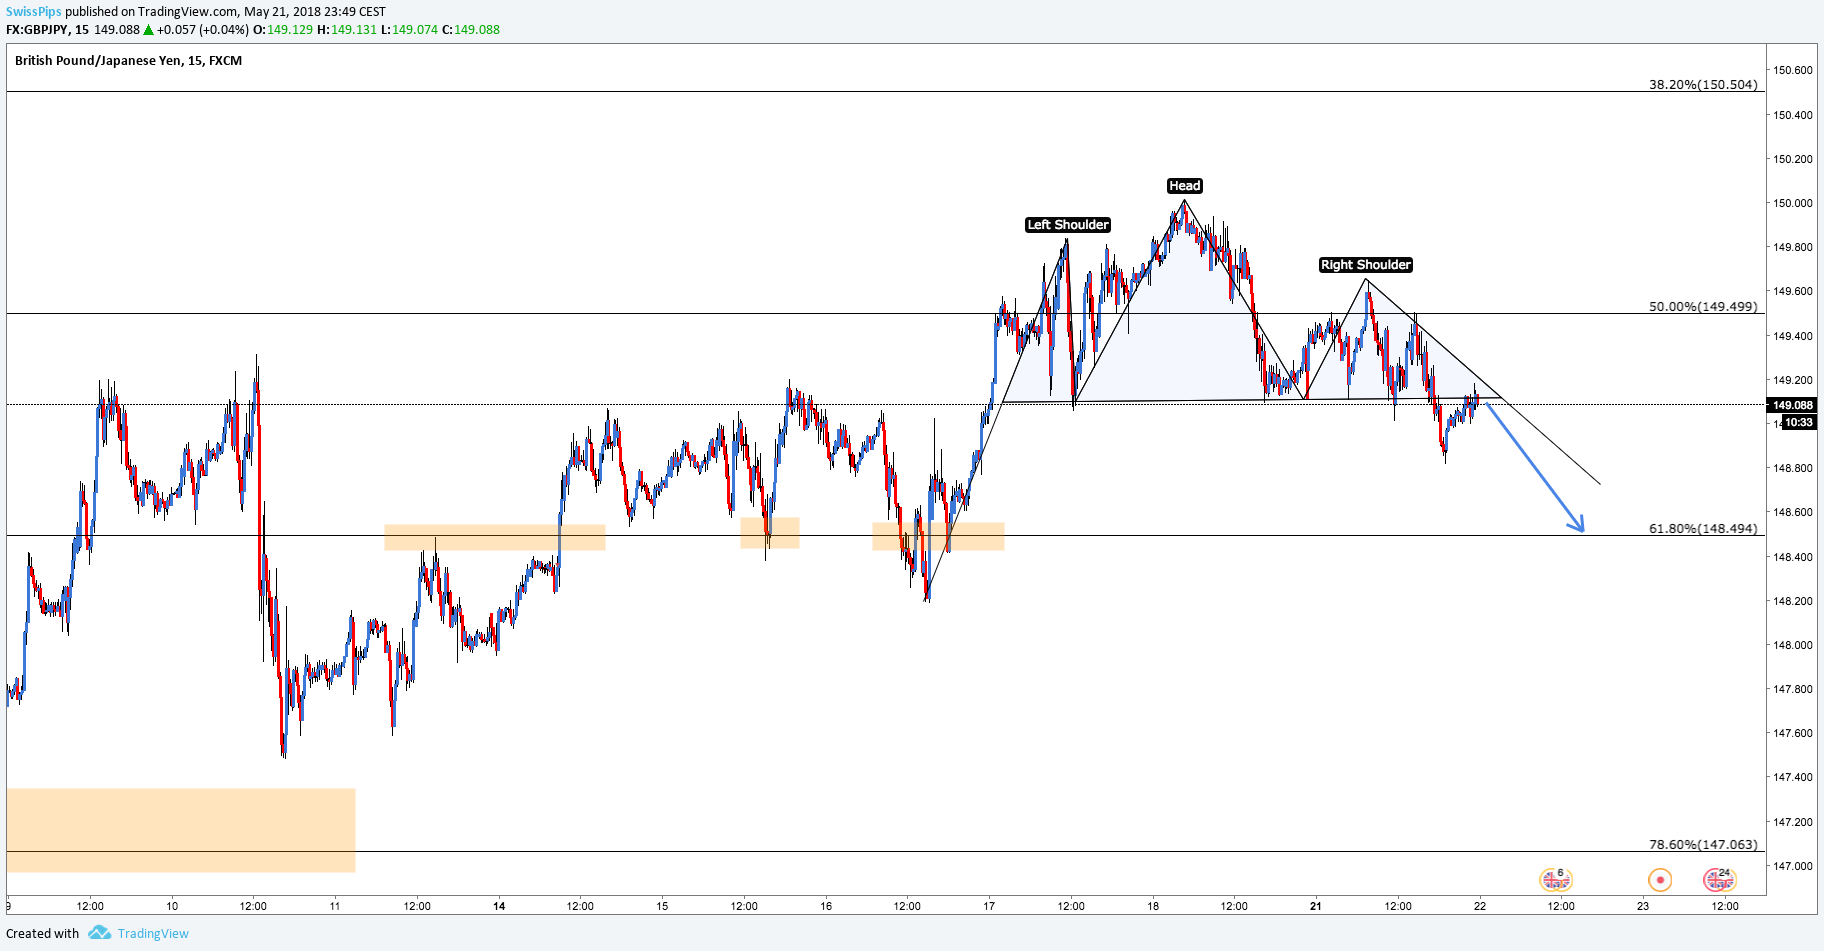1824x951 pixels.
Task: Select the Right Shoulder label
Action: point(1366,265)
